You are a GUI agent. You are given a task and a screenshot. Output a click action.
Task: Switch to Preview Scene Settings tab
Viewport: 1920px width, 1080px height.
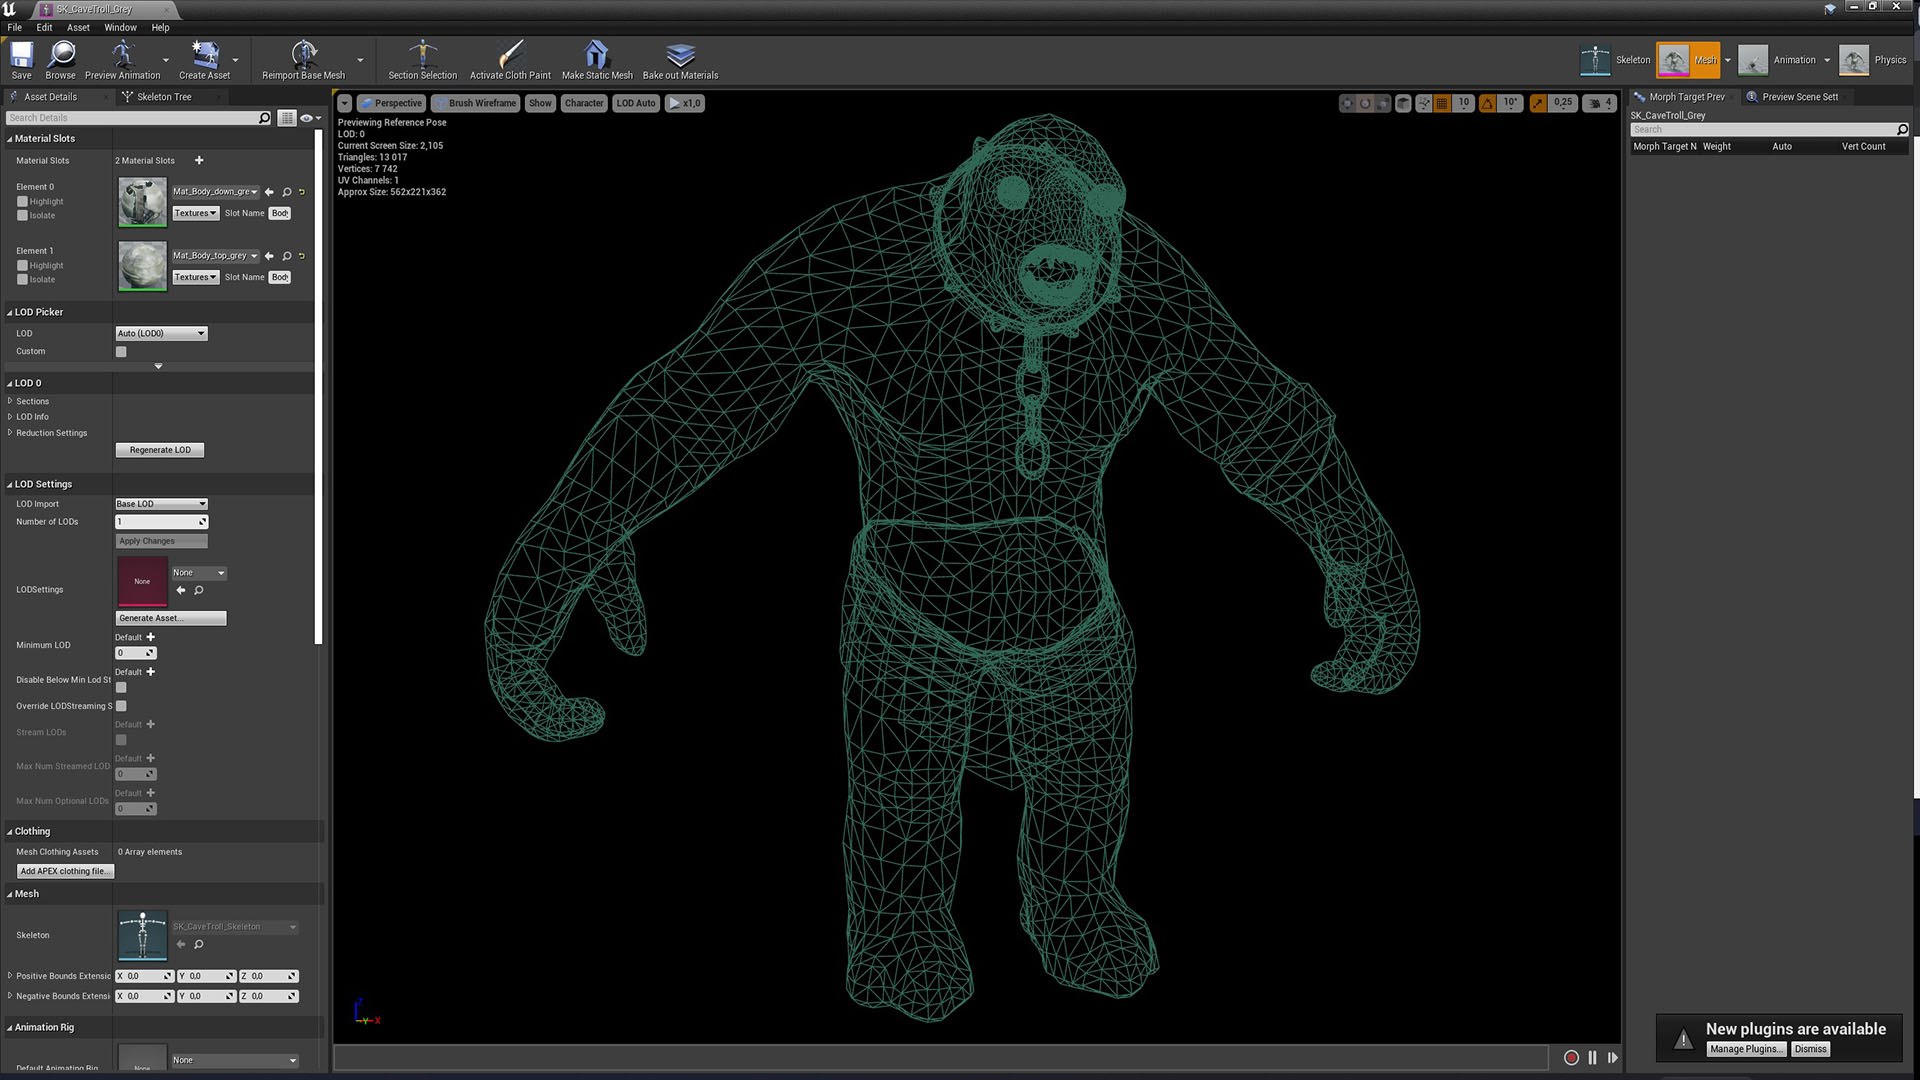(1800, 97)
